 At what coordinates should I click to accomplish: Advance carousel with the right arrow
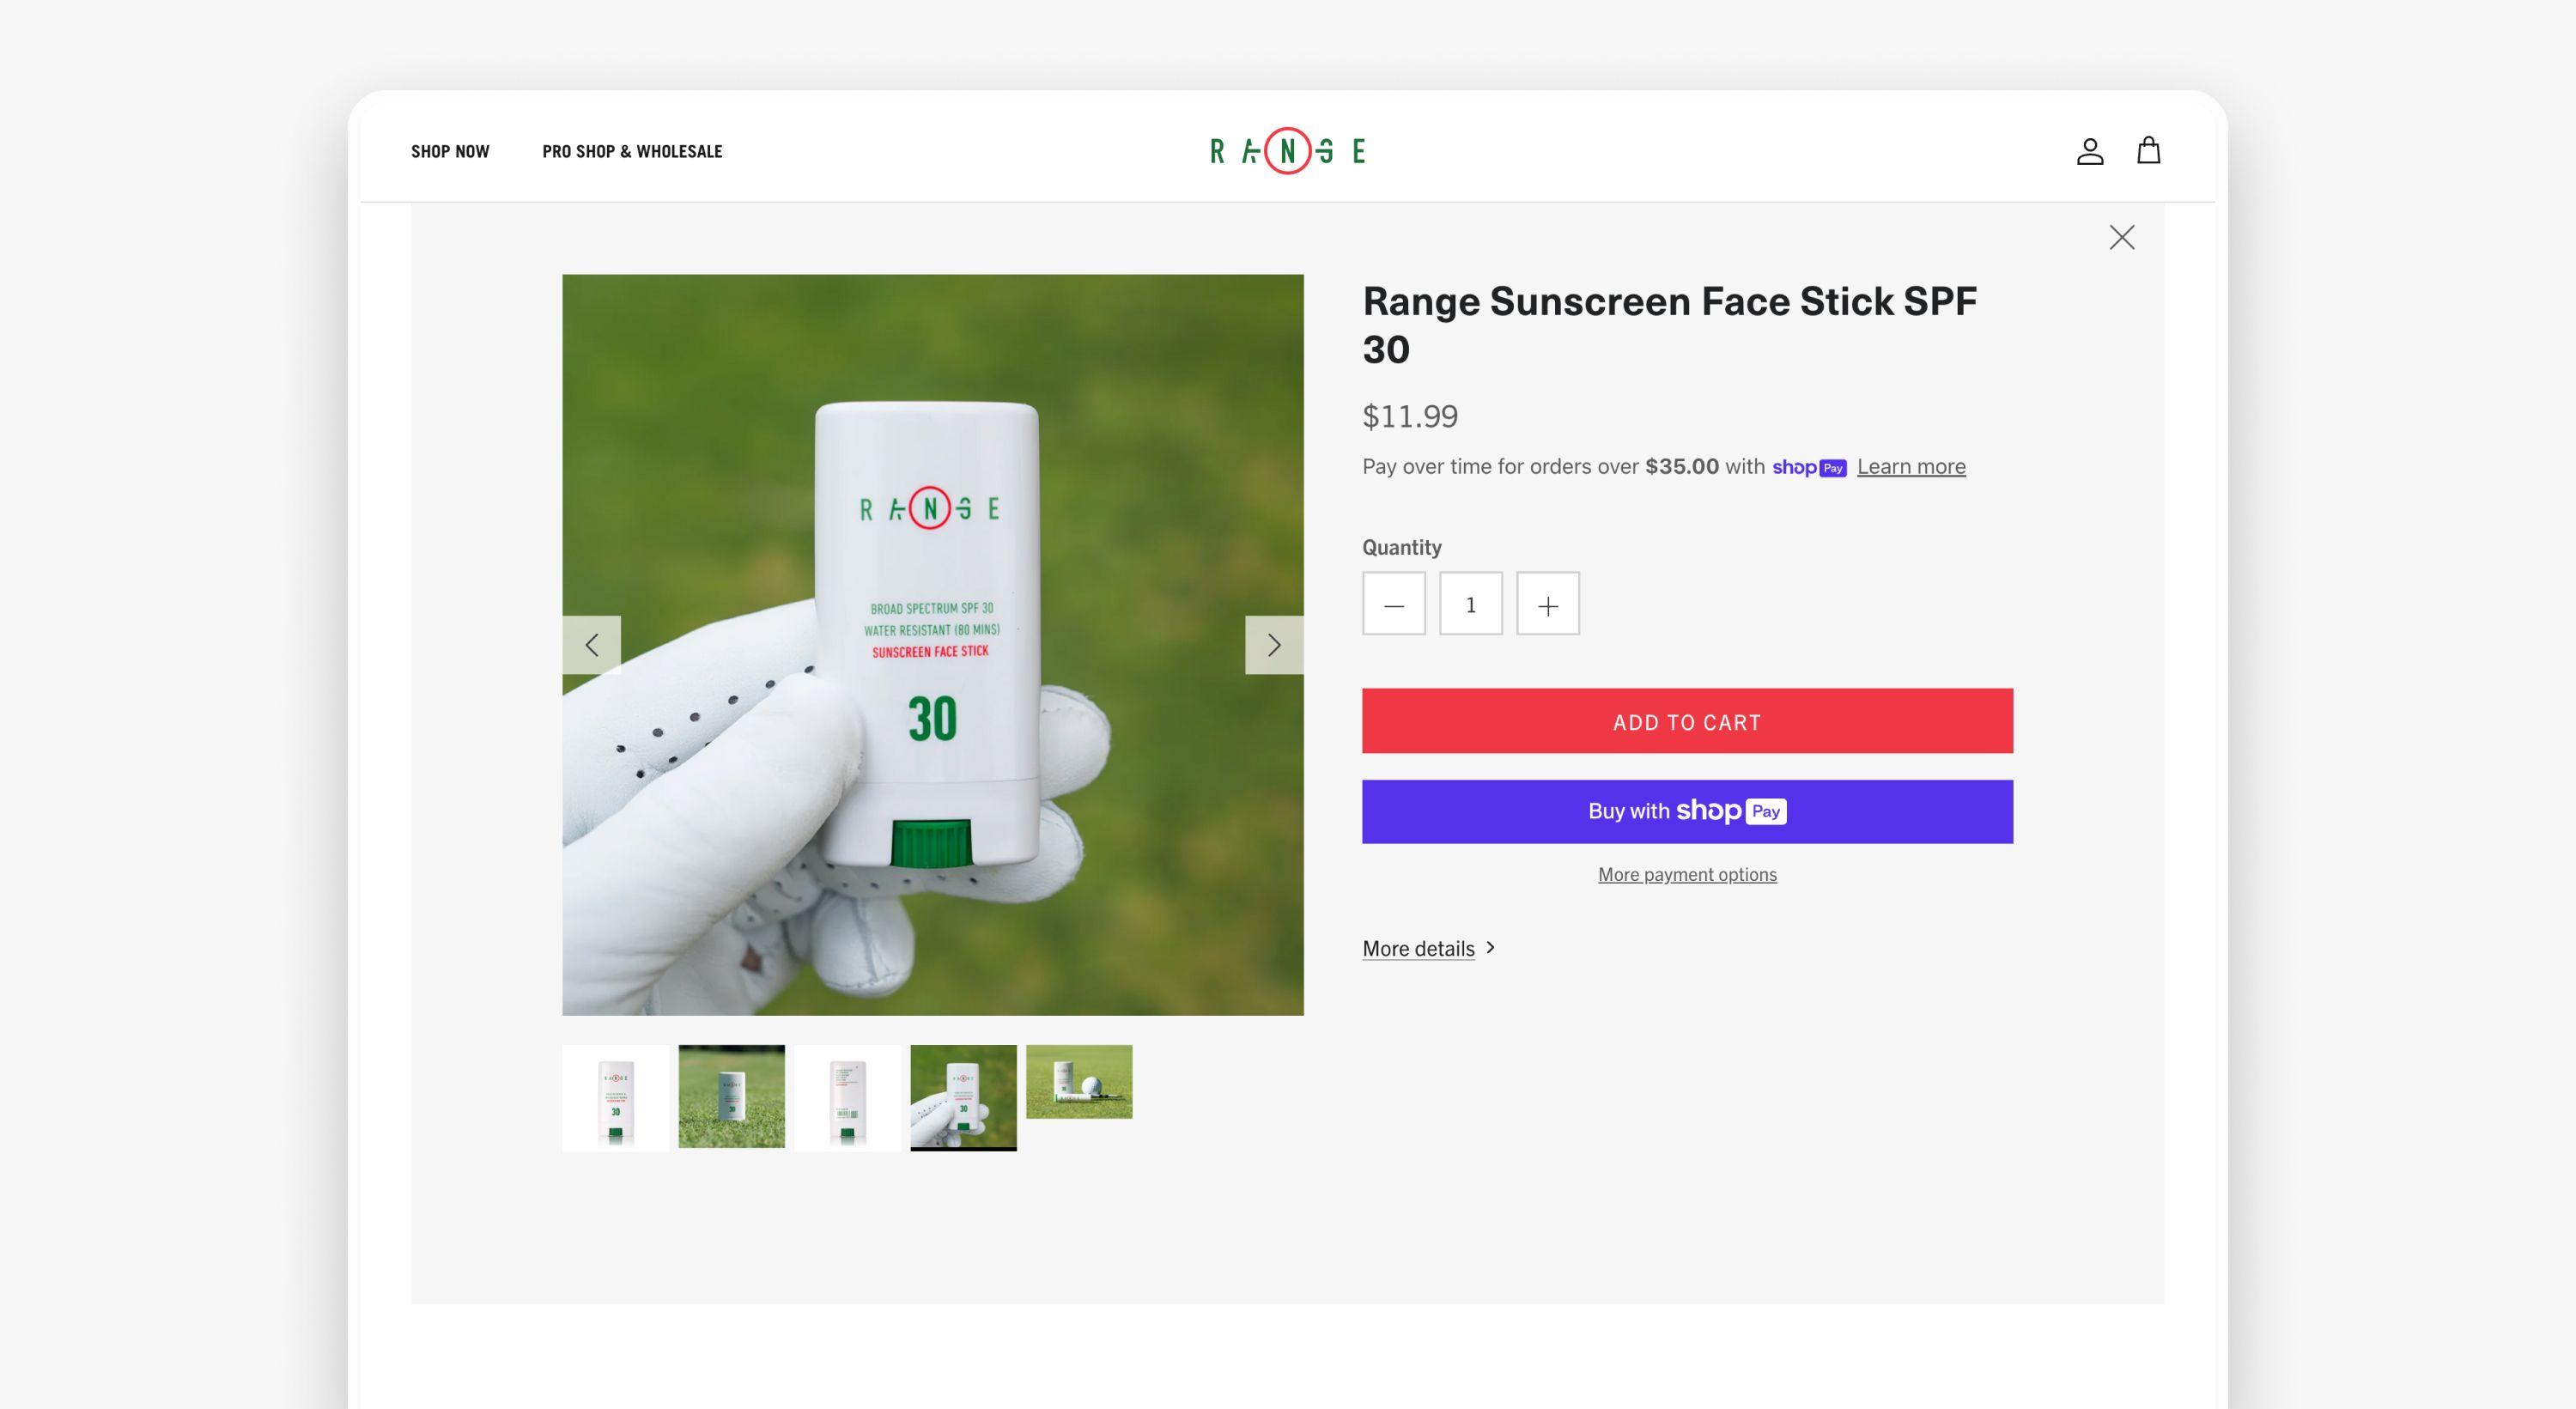tap(1274, 645)
